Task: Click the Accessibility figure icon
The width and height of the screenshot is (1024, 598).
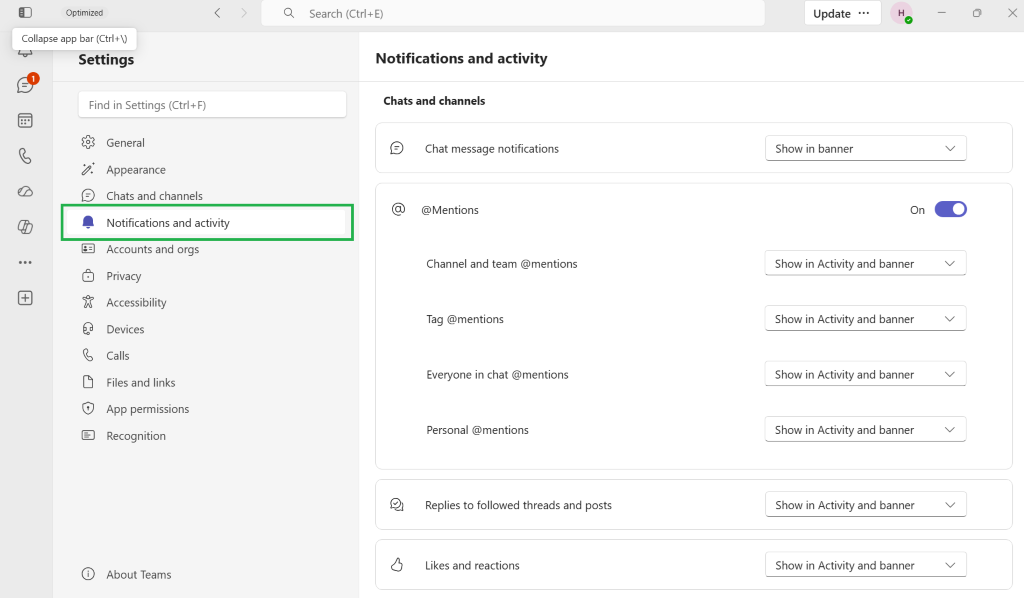Action: (x=88, y=302)
